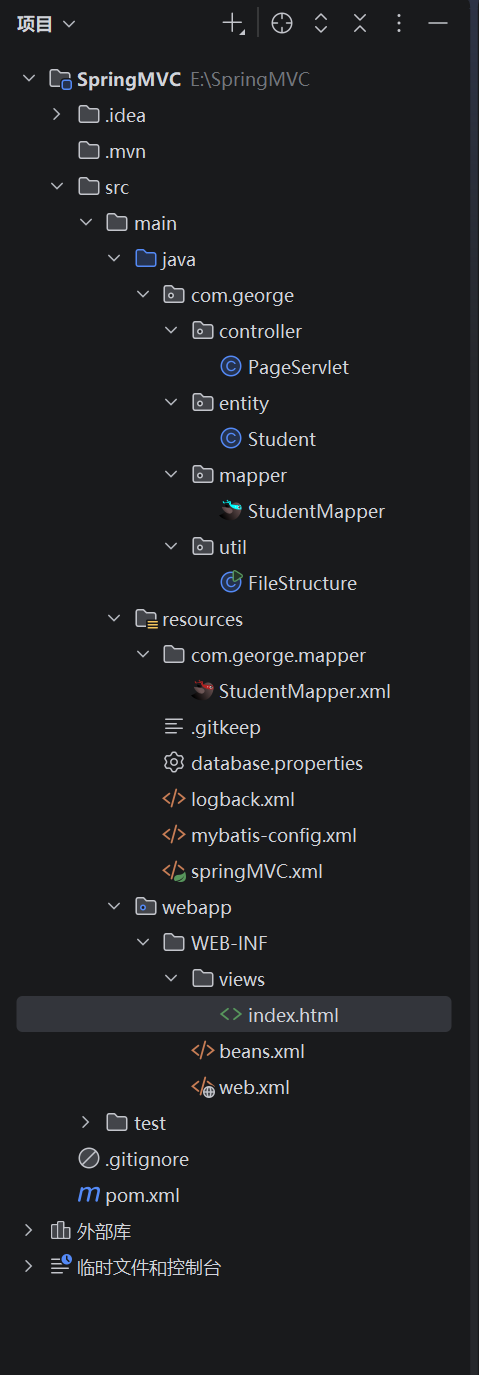Collapse the java folder chevron
This screenshot has width=479, height=1375.
pyautogui.click(x=113, y=259)
